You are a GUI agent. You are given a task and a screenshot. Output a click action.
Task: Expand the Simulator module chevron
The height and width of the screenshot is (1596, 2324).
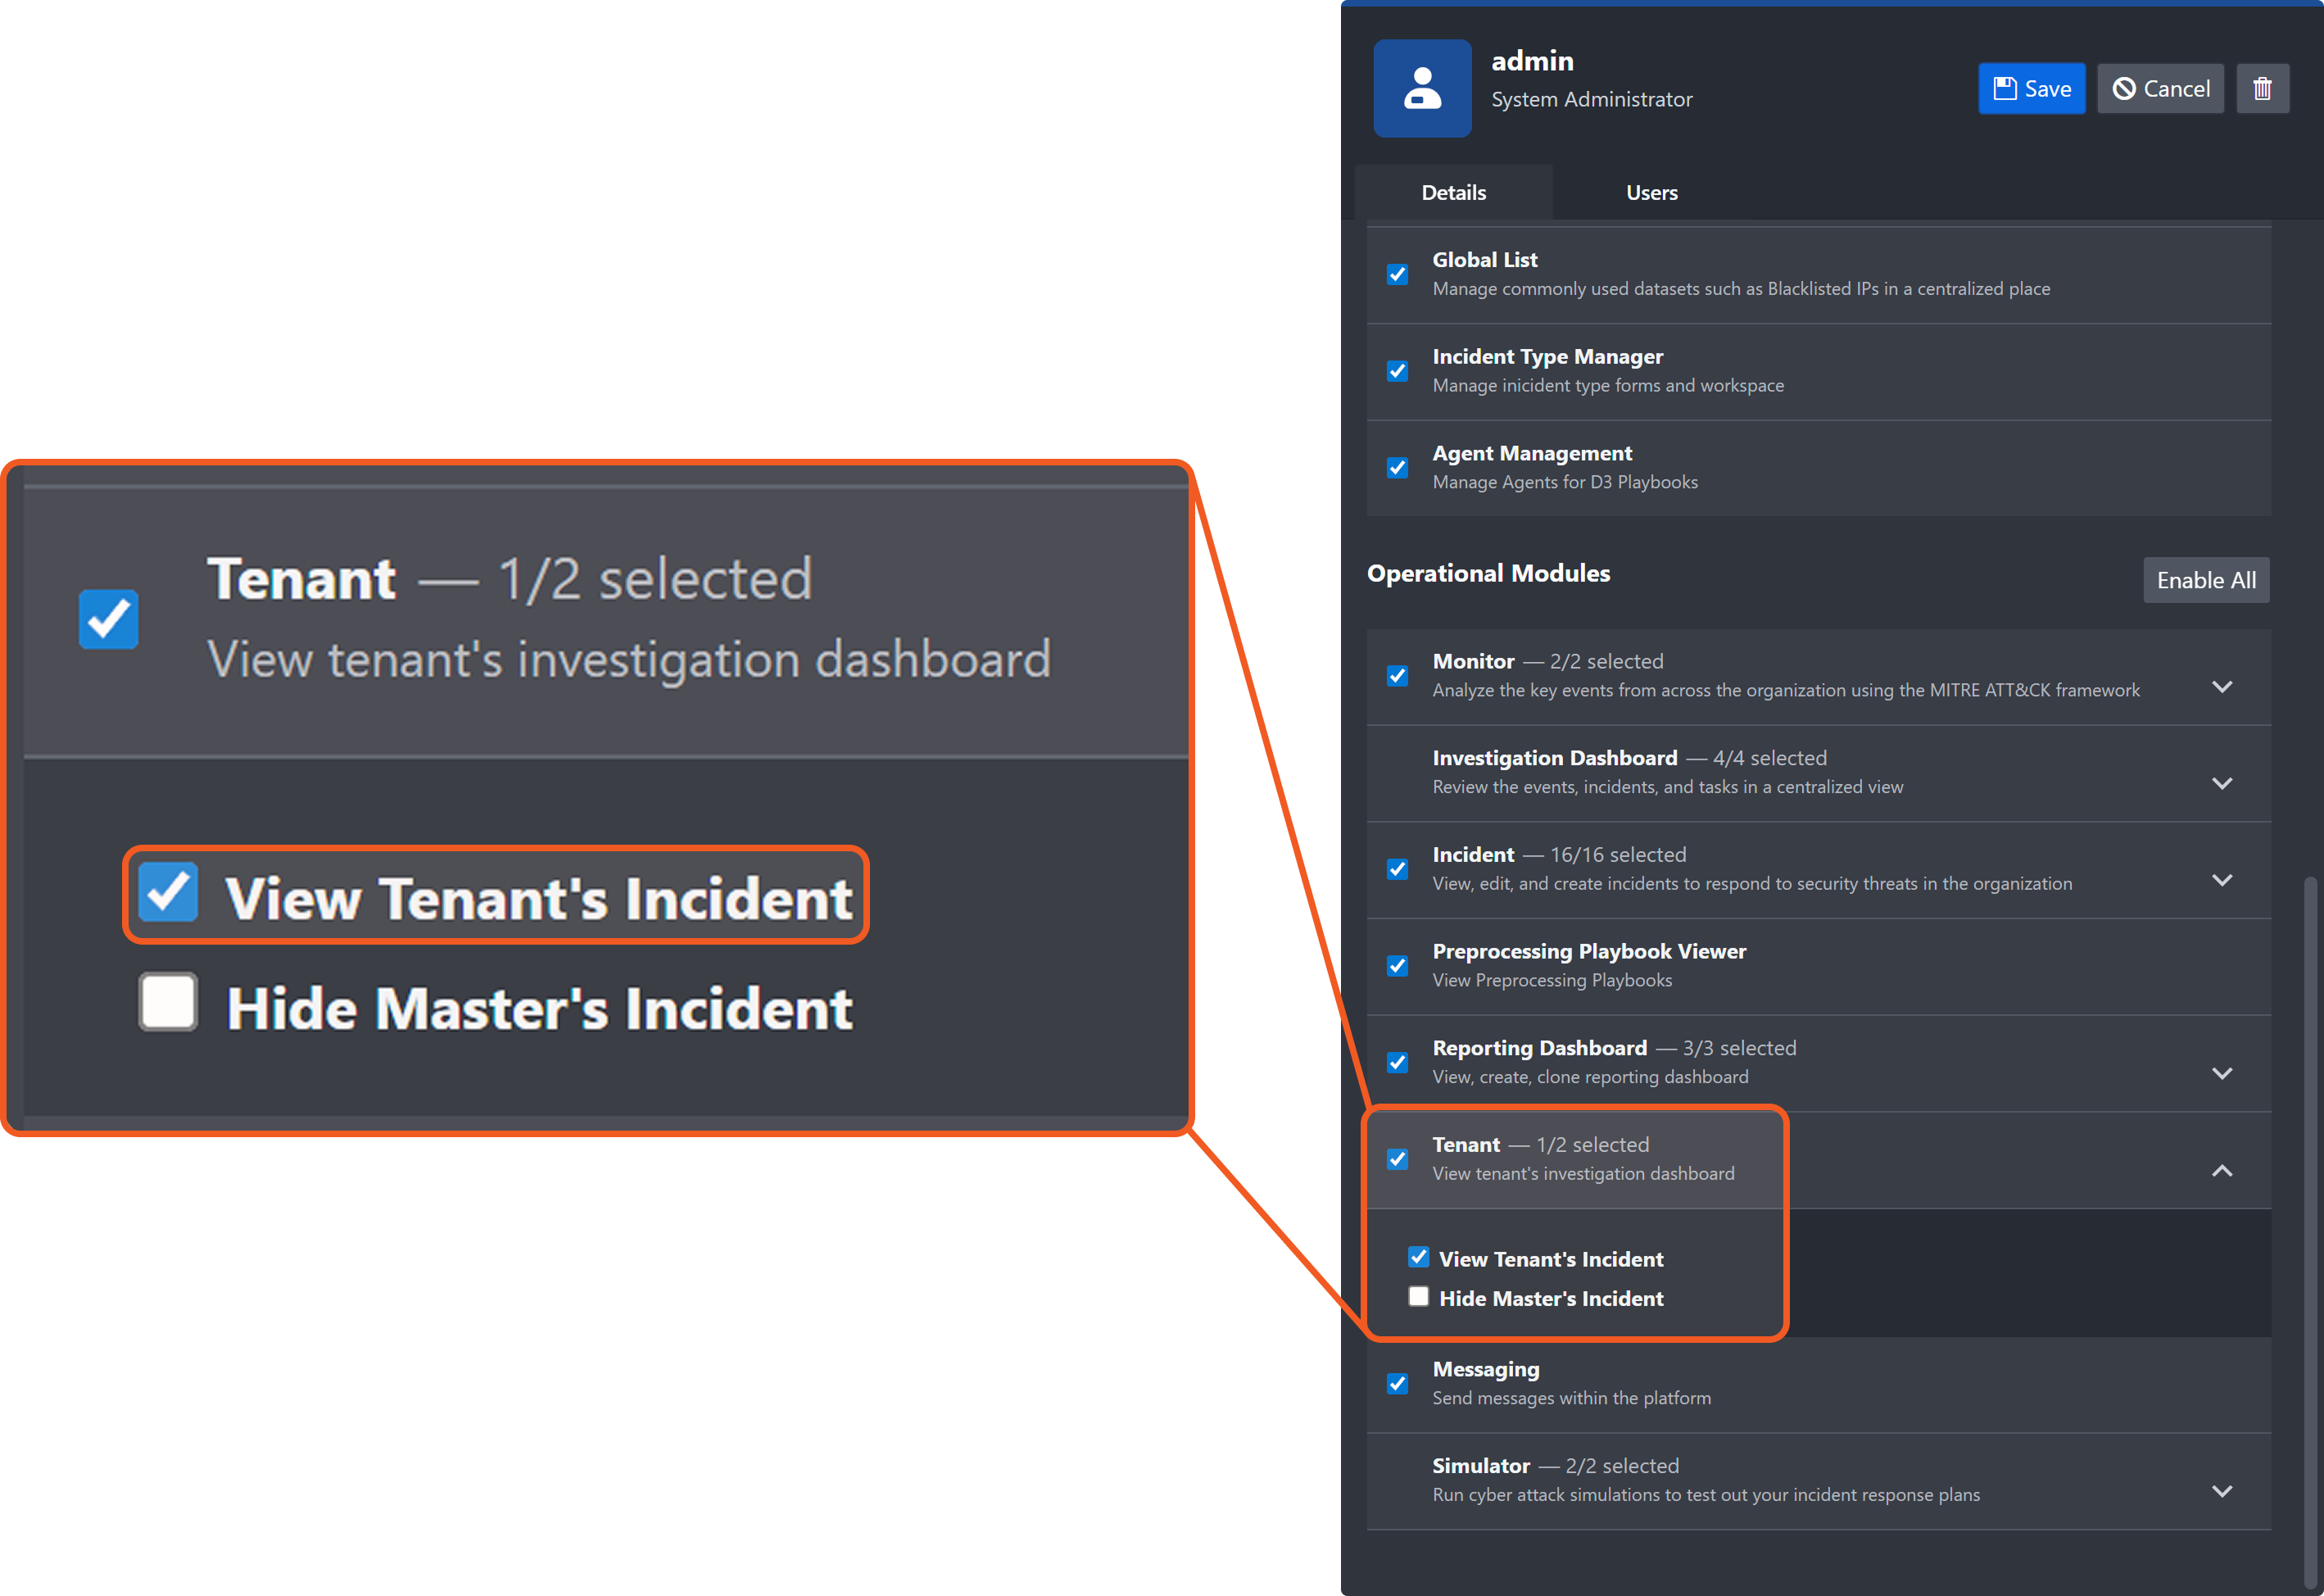[2221, 1491]
